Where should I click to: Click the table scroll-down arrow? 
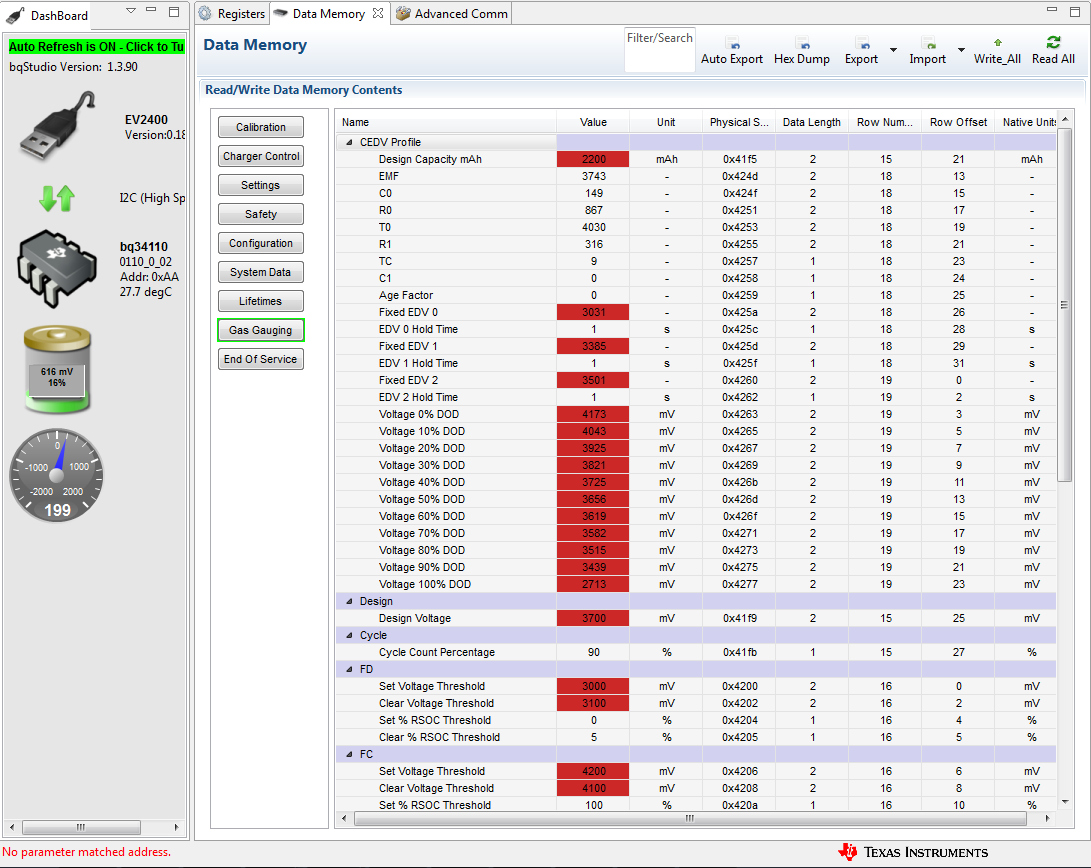[1065, 803]
